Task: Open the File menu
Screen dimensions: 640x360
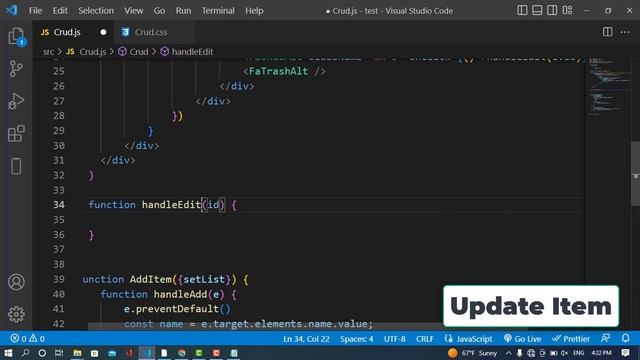Action: [x=36, y=11]
